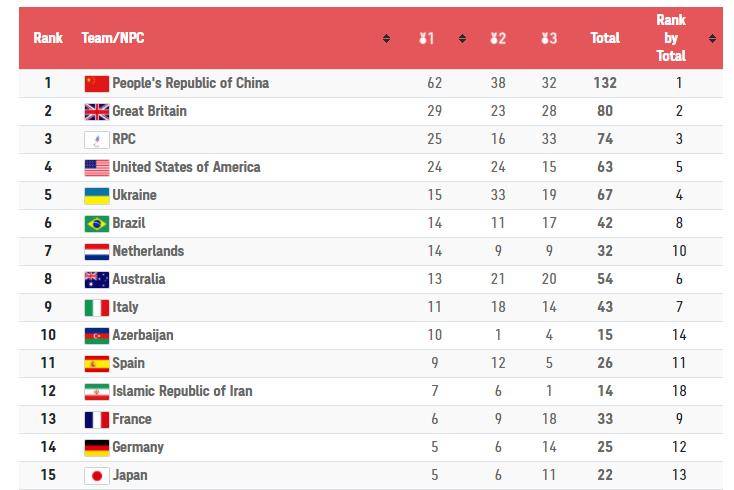Viewport: 734px width, 490px height.
Task: Open the United States of America team link
Action: tap(186, 167)
